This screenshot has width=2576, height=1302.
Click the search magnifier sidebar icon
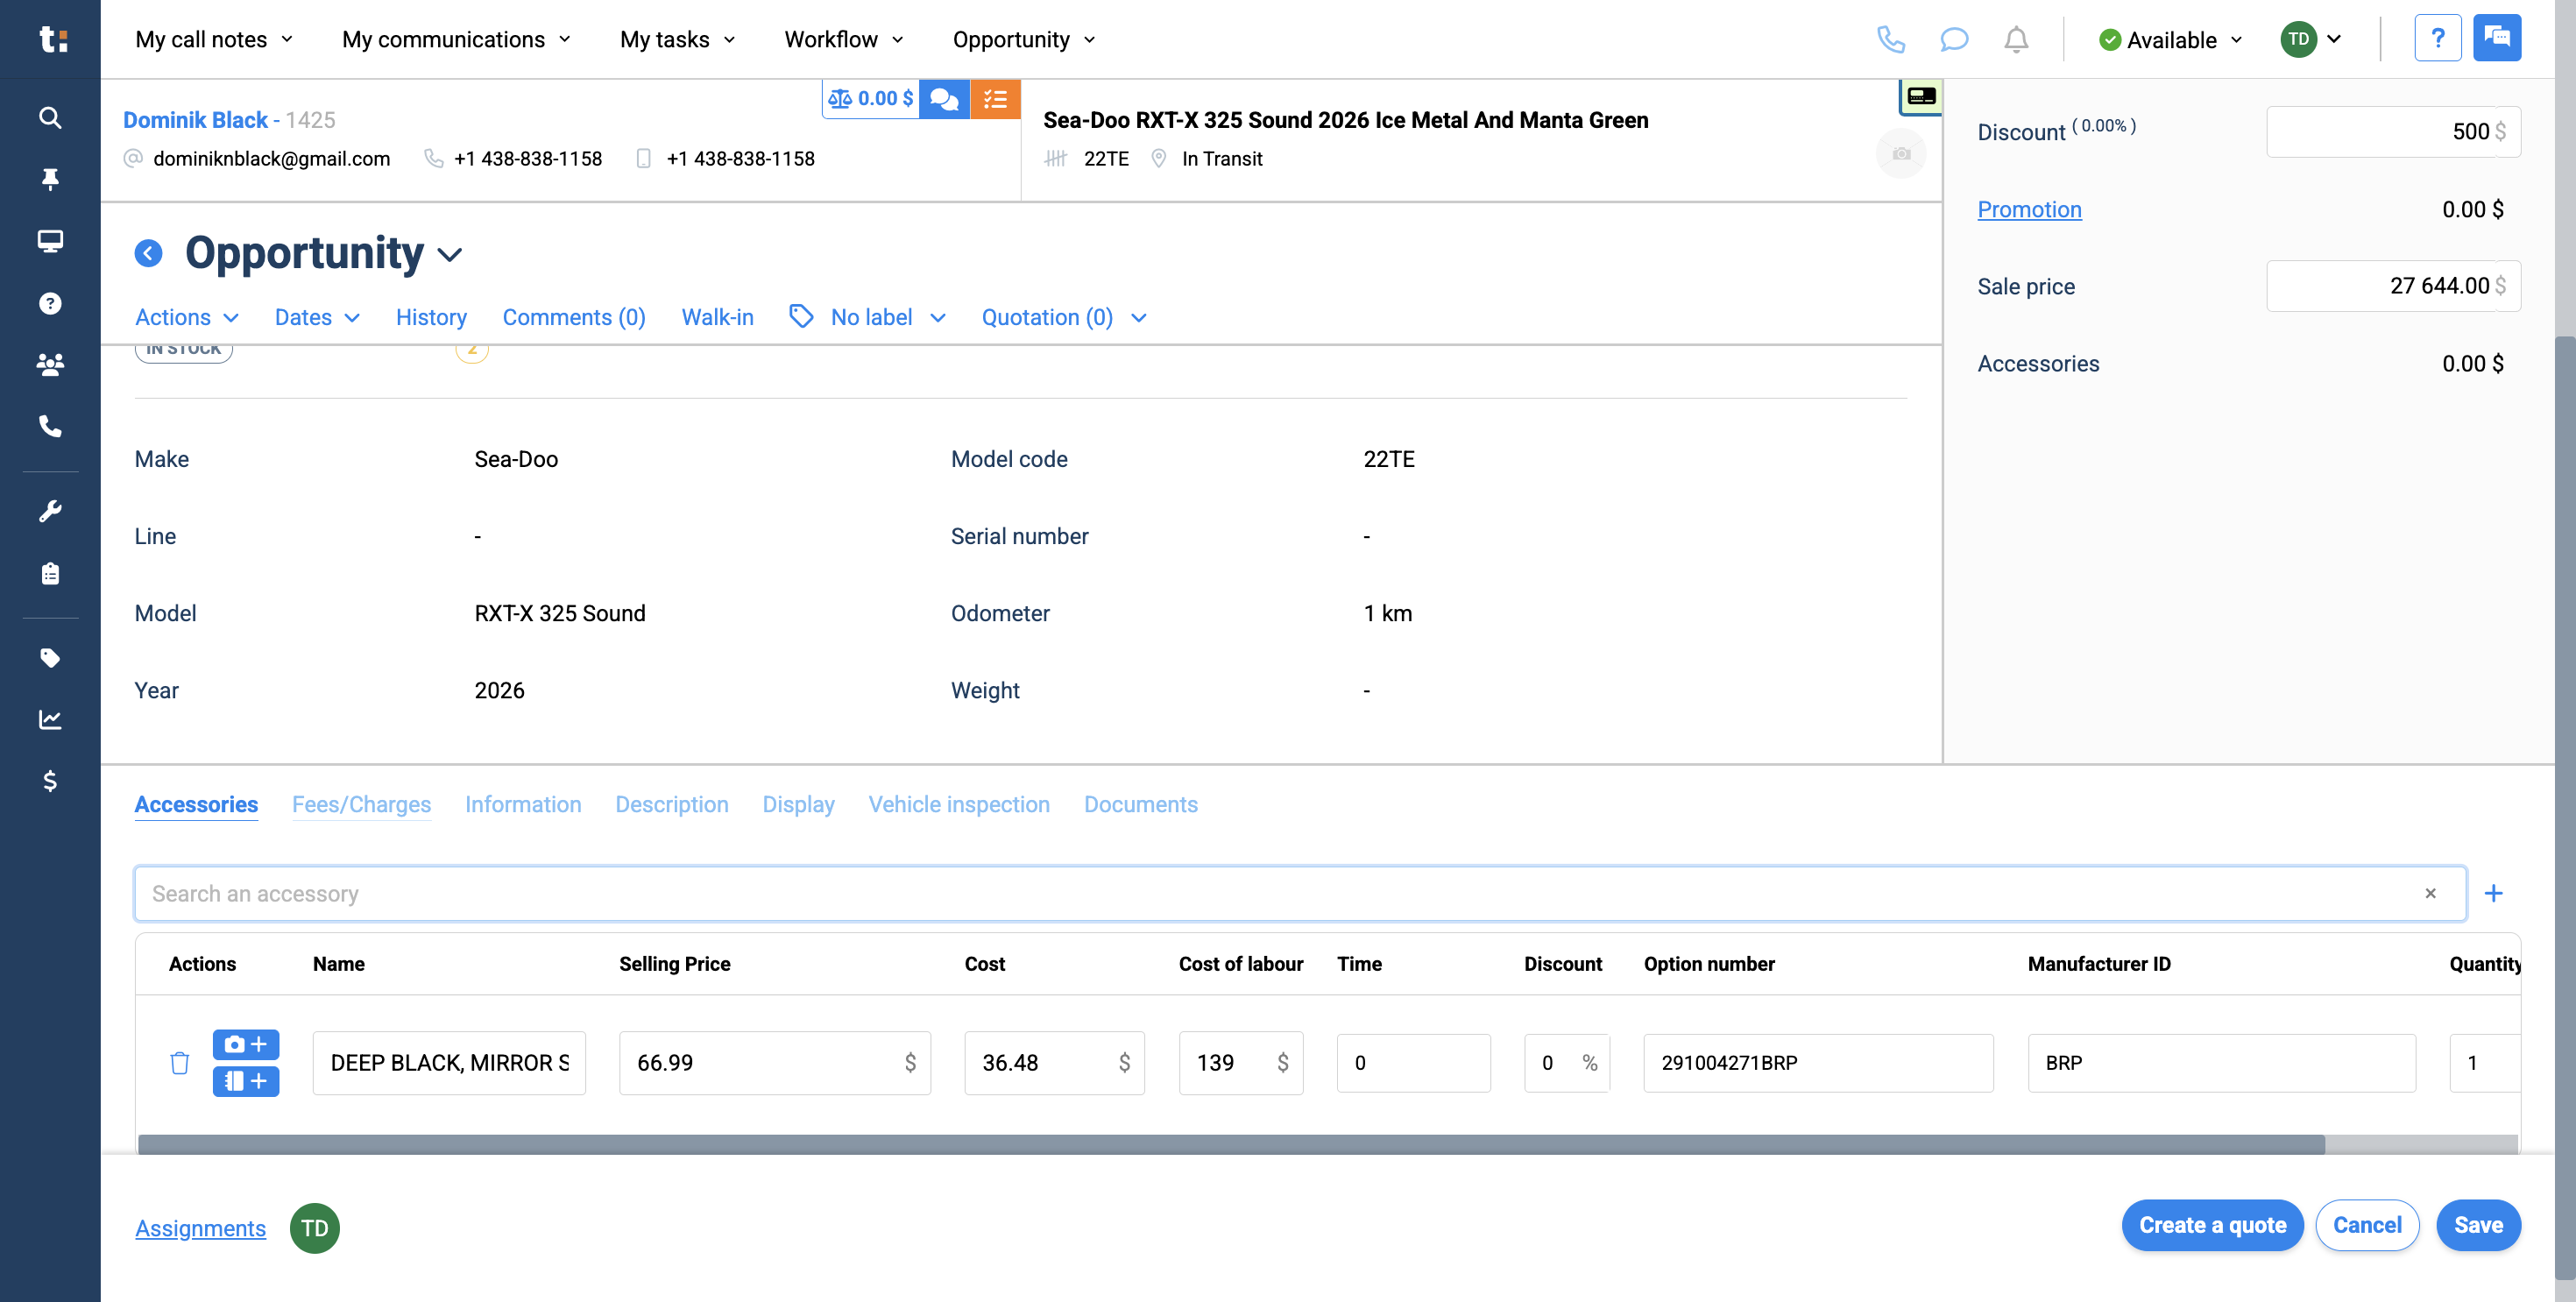click(x=50, y=118)
